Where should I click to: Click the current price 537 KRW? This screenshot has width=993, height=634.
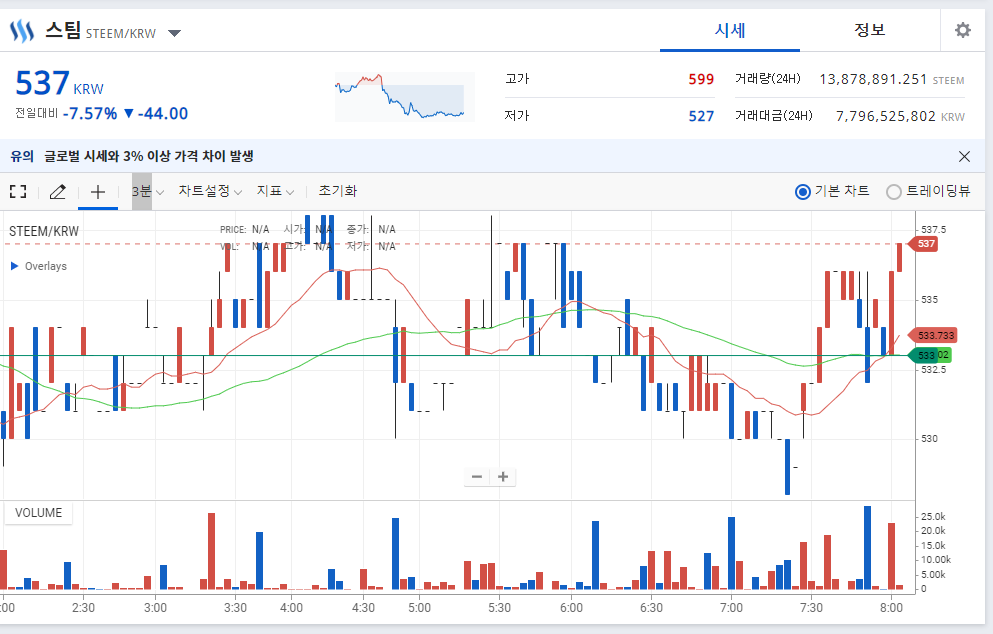point(59,84)
